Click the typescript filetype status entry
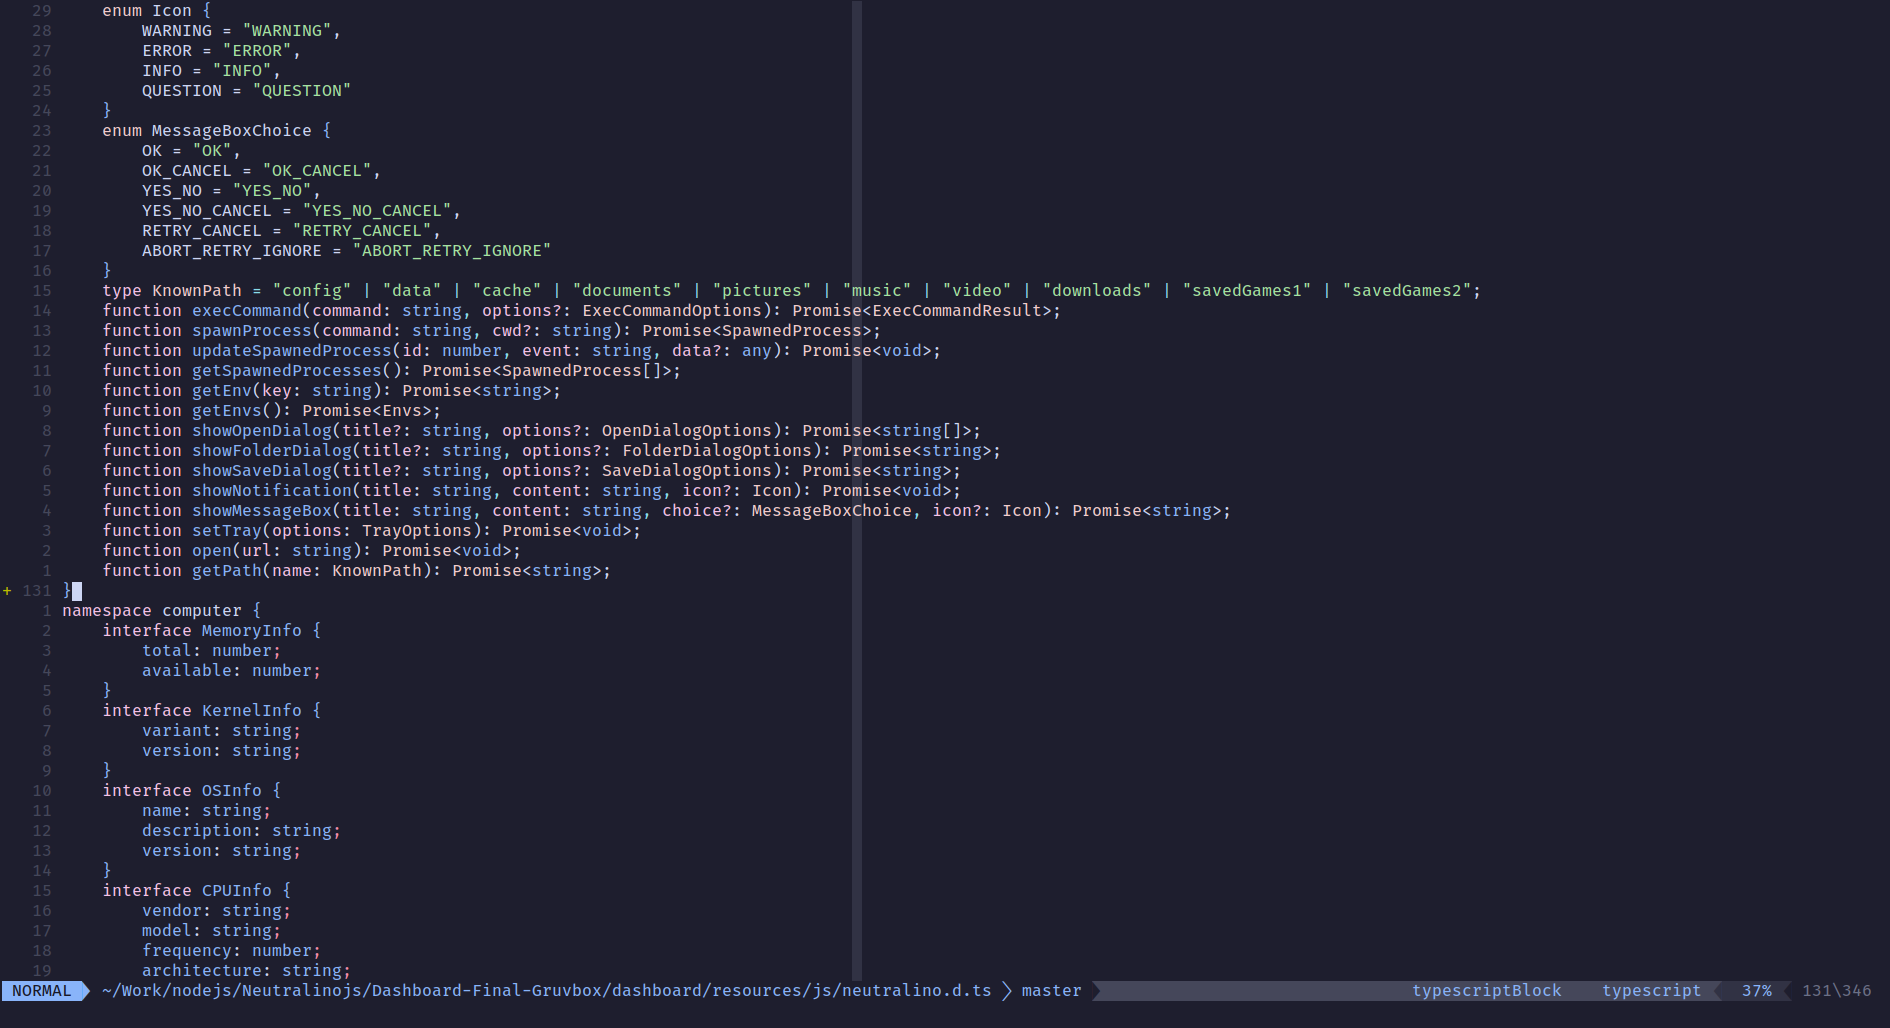 click(1651, 991)
